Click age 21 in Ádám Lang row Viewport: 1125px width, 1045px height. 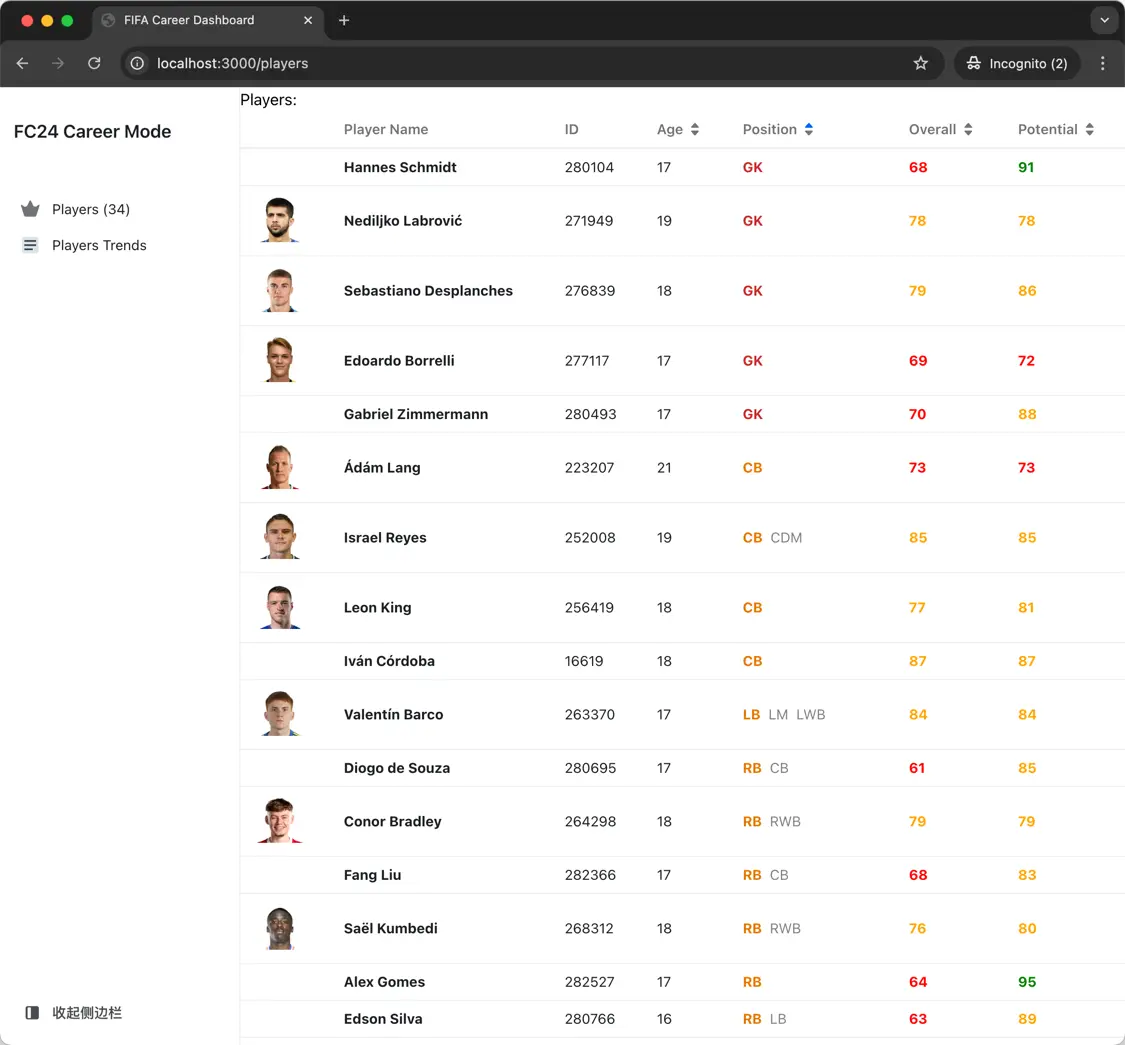(x=664, y=467)
